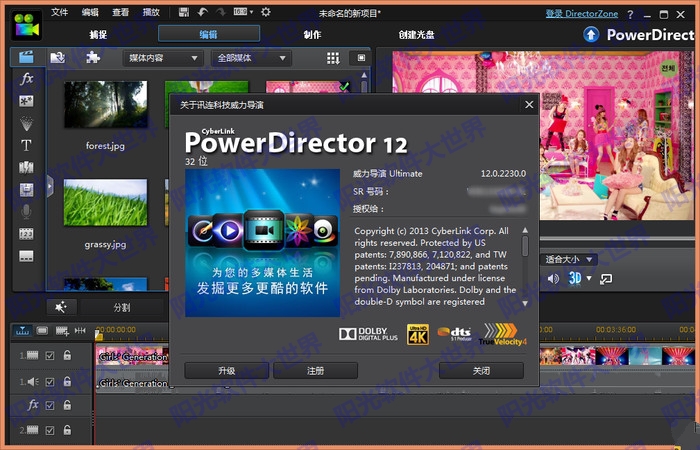
Task: Click the puzzle piece plug-in icon
Action: click(x=92, y=57)
